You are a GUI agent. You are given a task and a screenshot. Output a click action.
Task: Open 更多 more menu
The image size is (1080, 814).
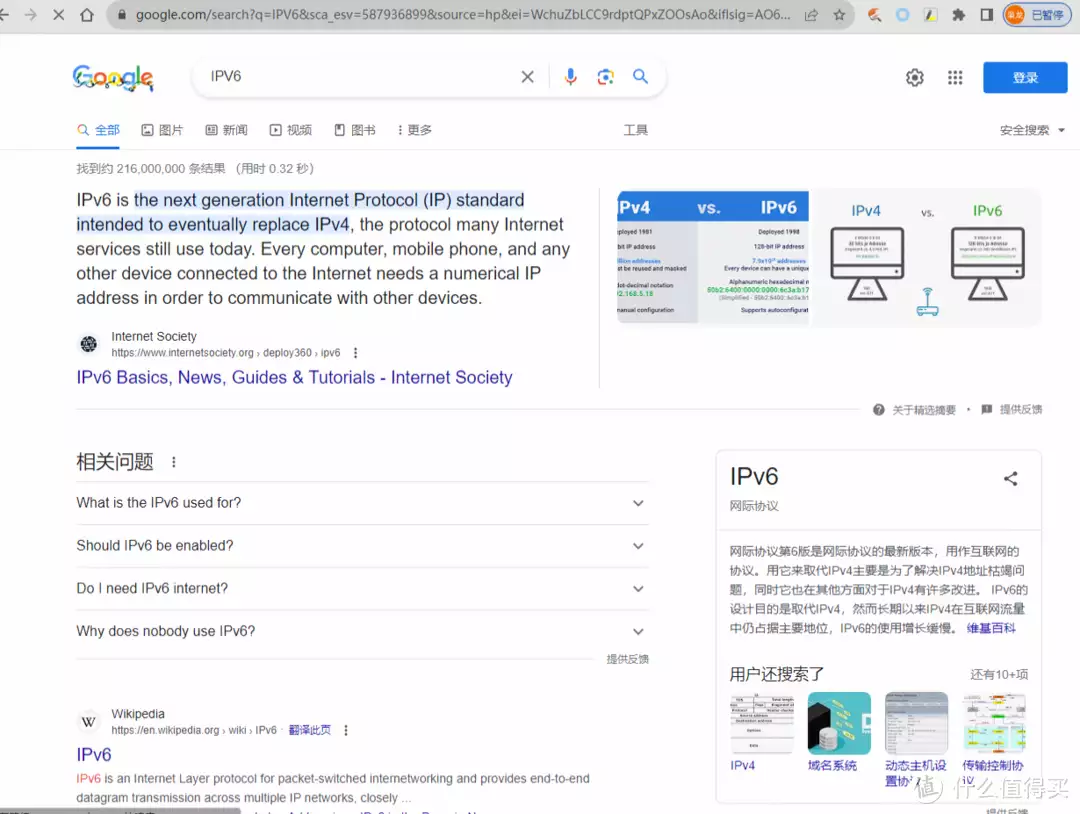tap(415, 130)
